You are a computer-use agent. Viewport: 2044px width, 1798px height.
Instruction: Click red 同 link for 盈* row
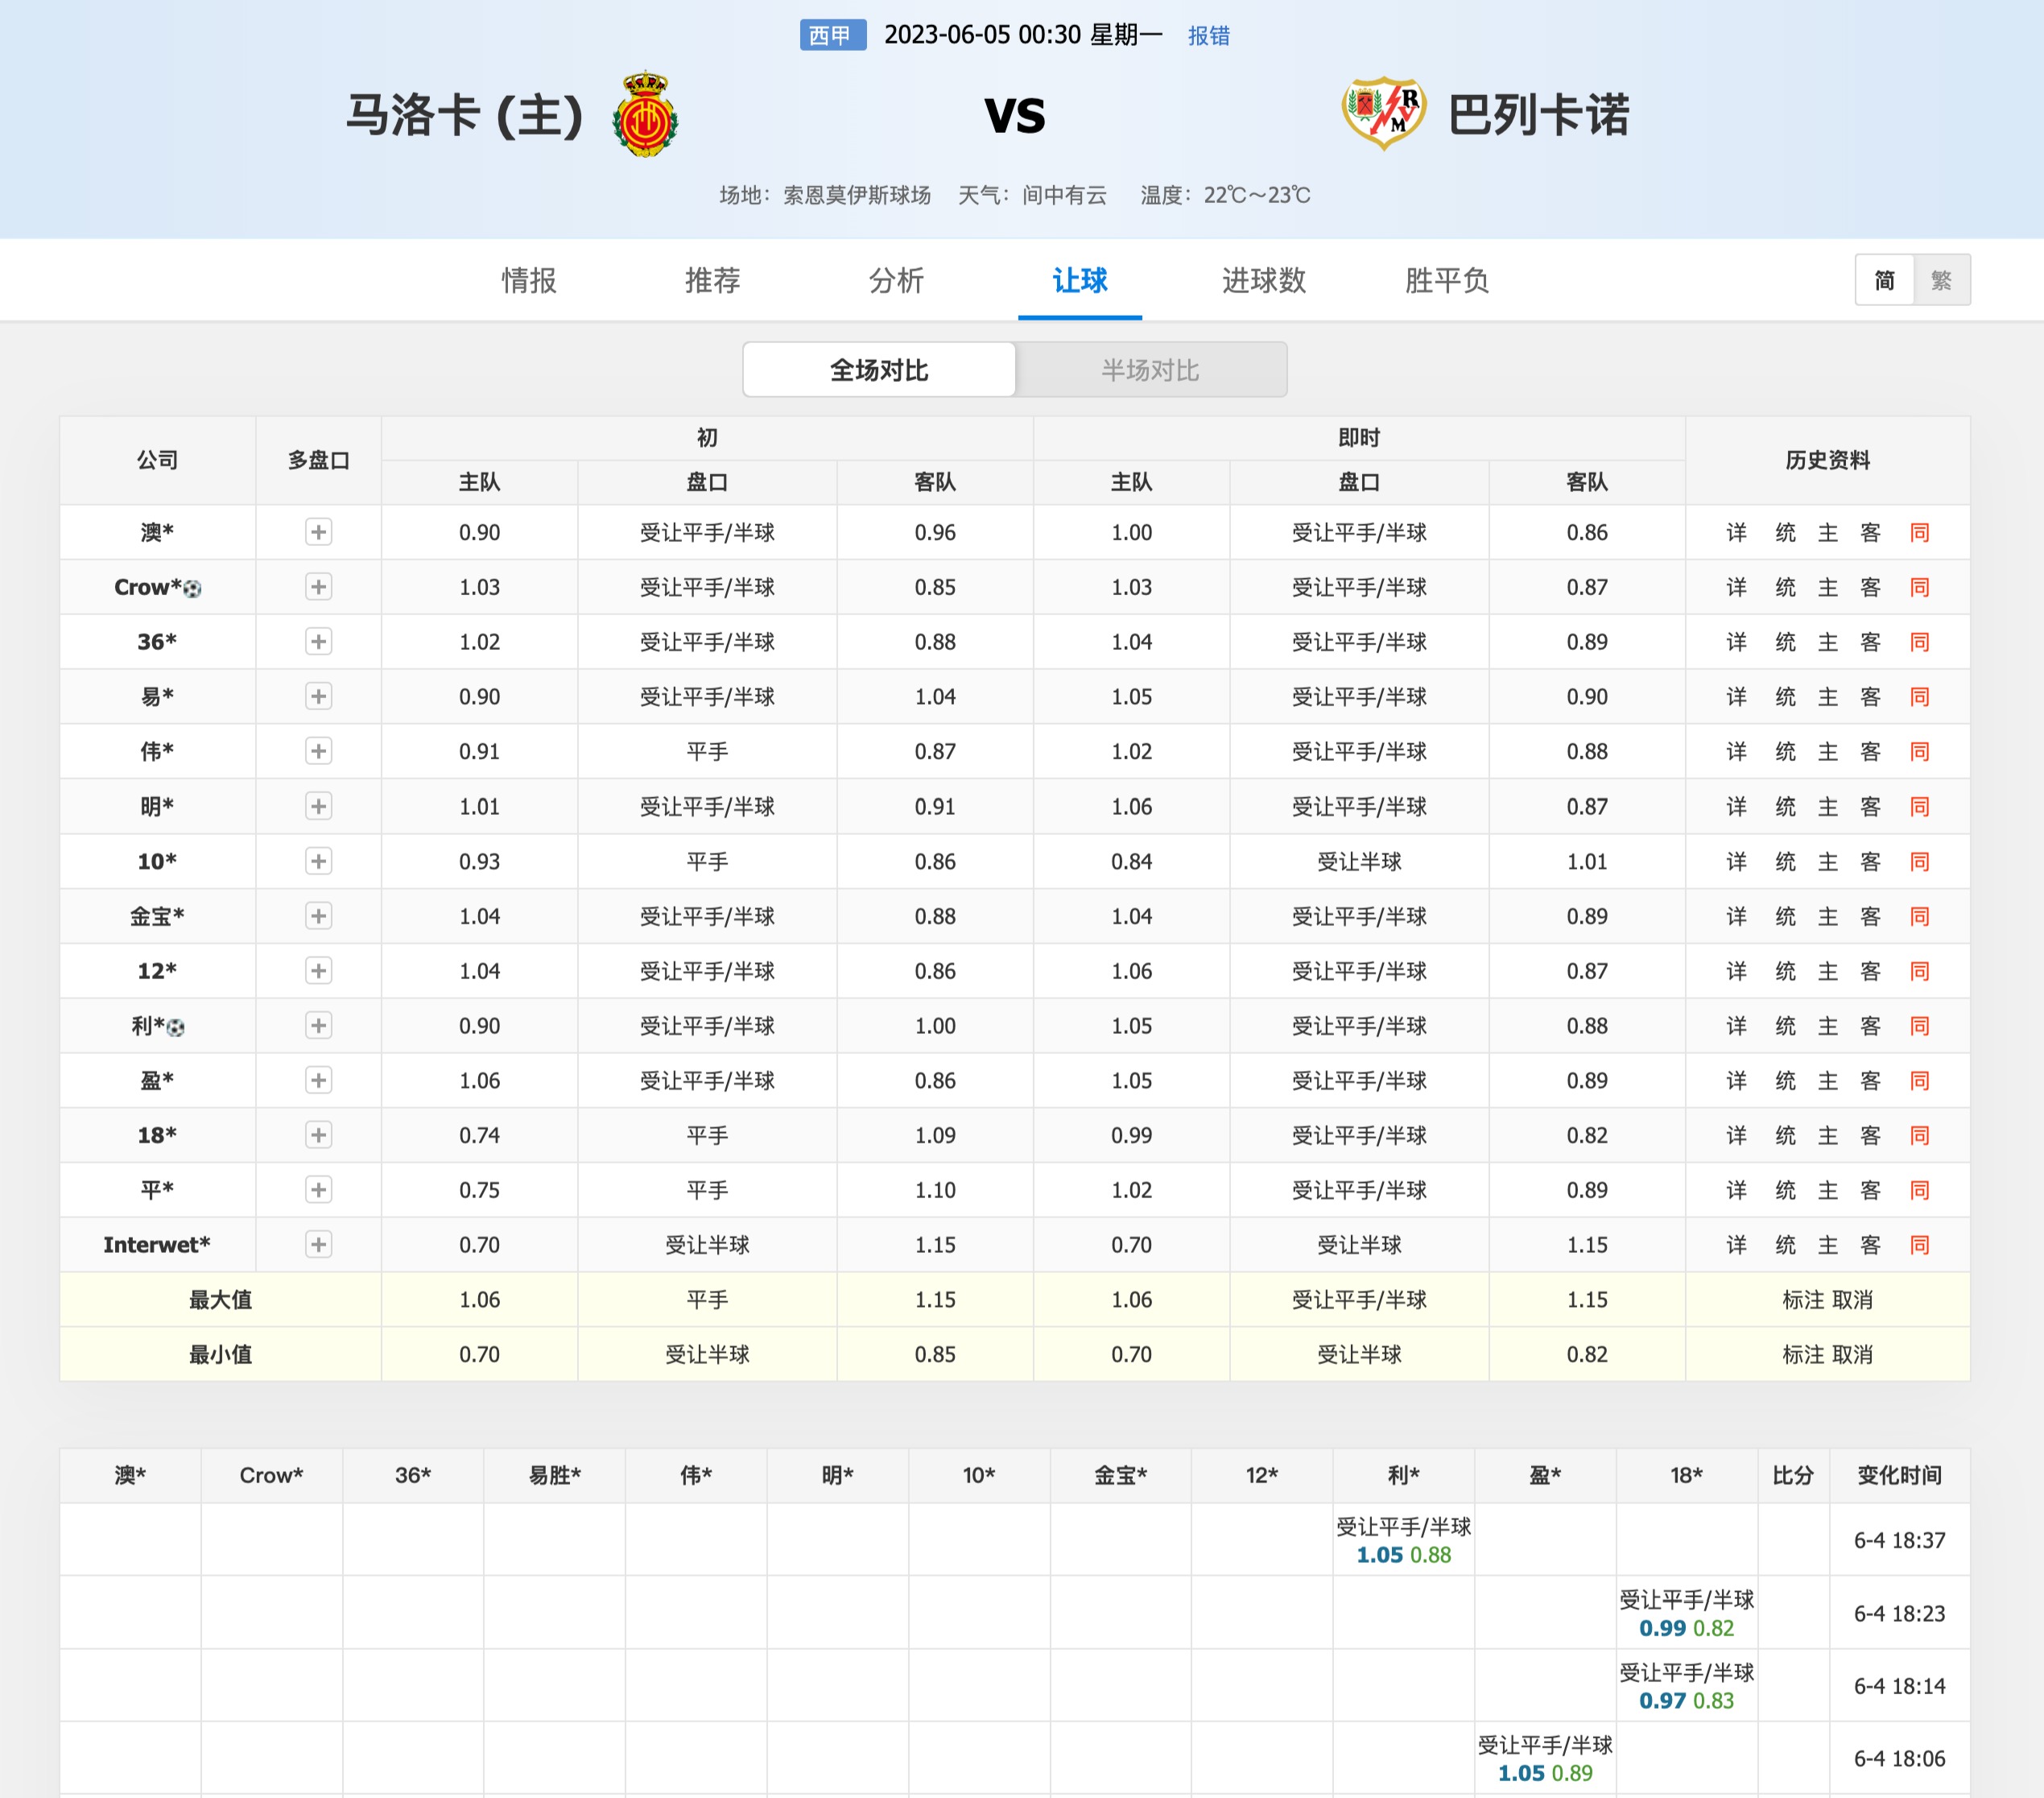tap(1919, 1080)
